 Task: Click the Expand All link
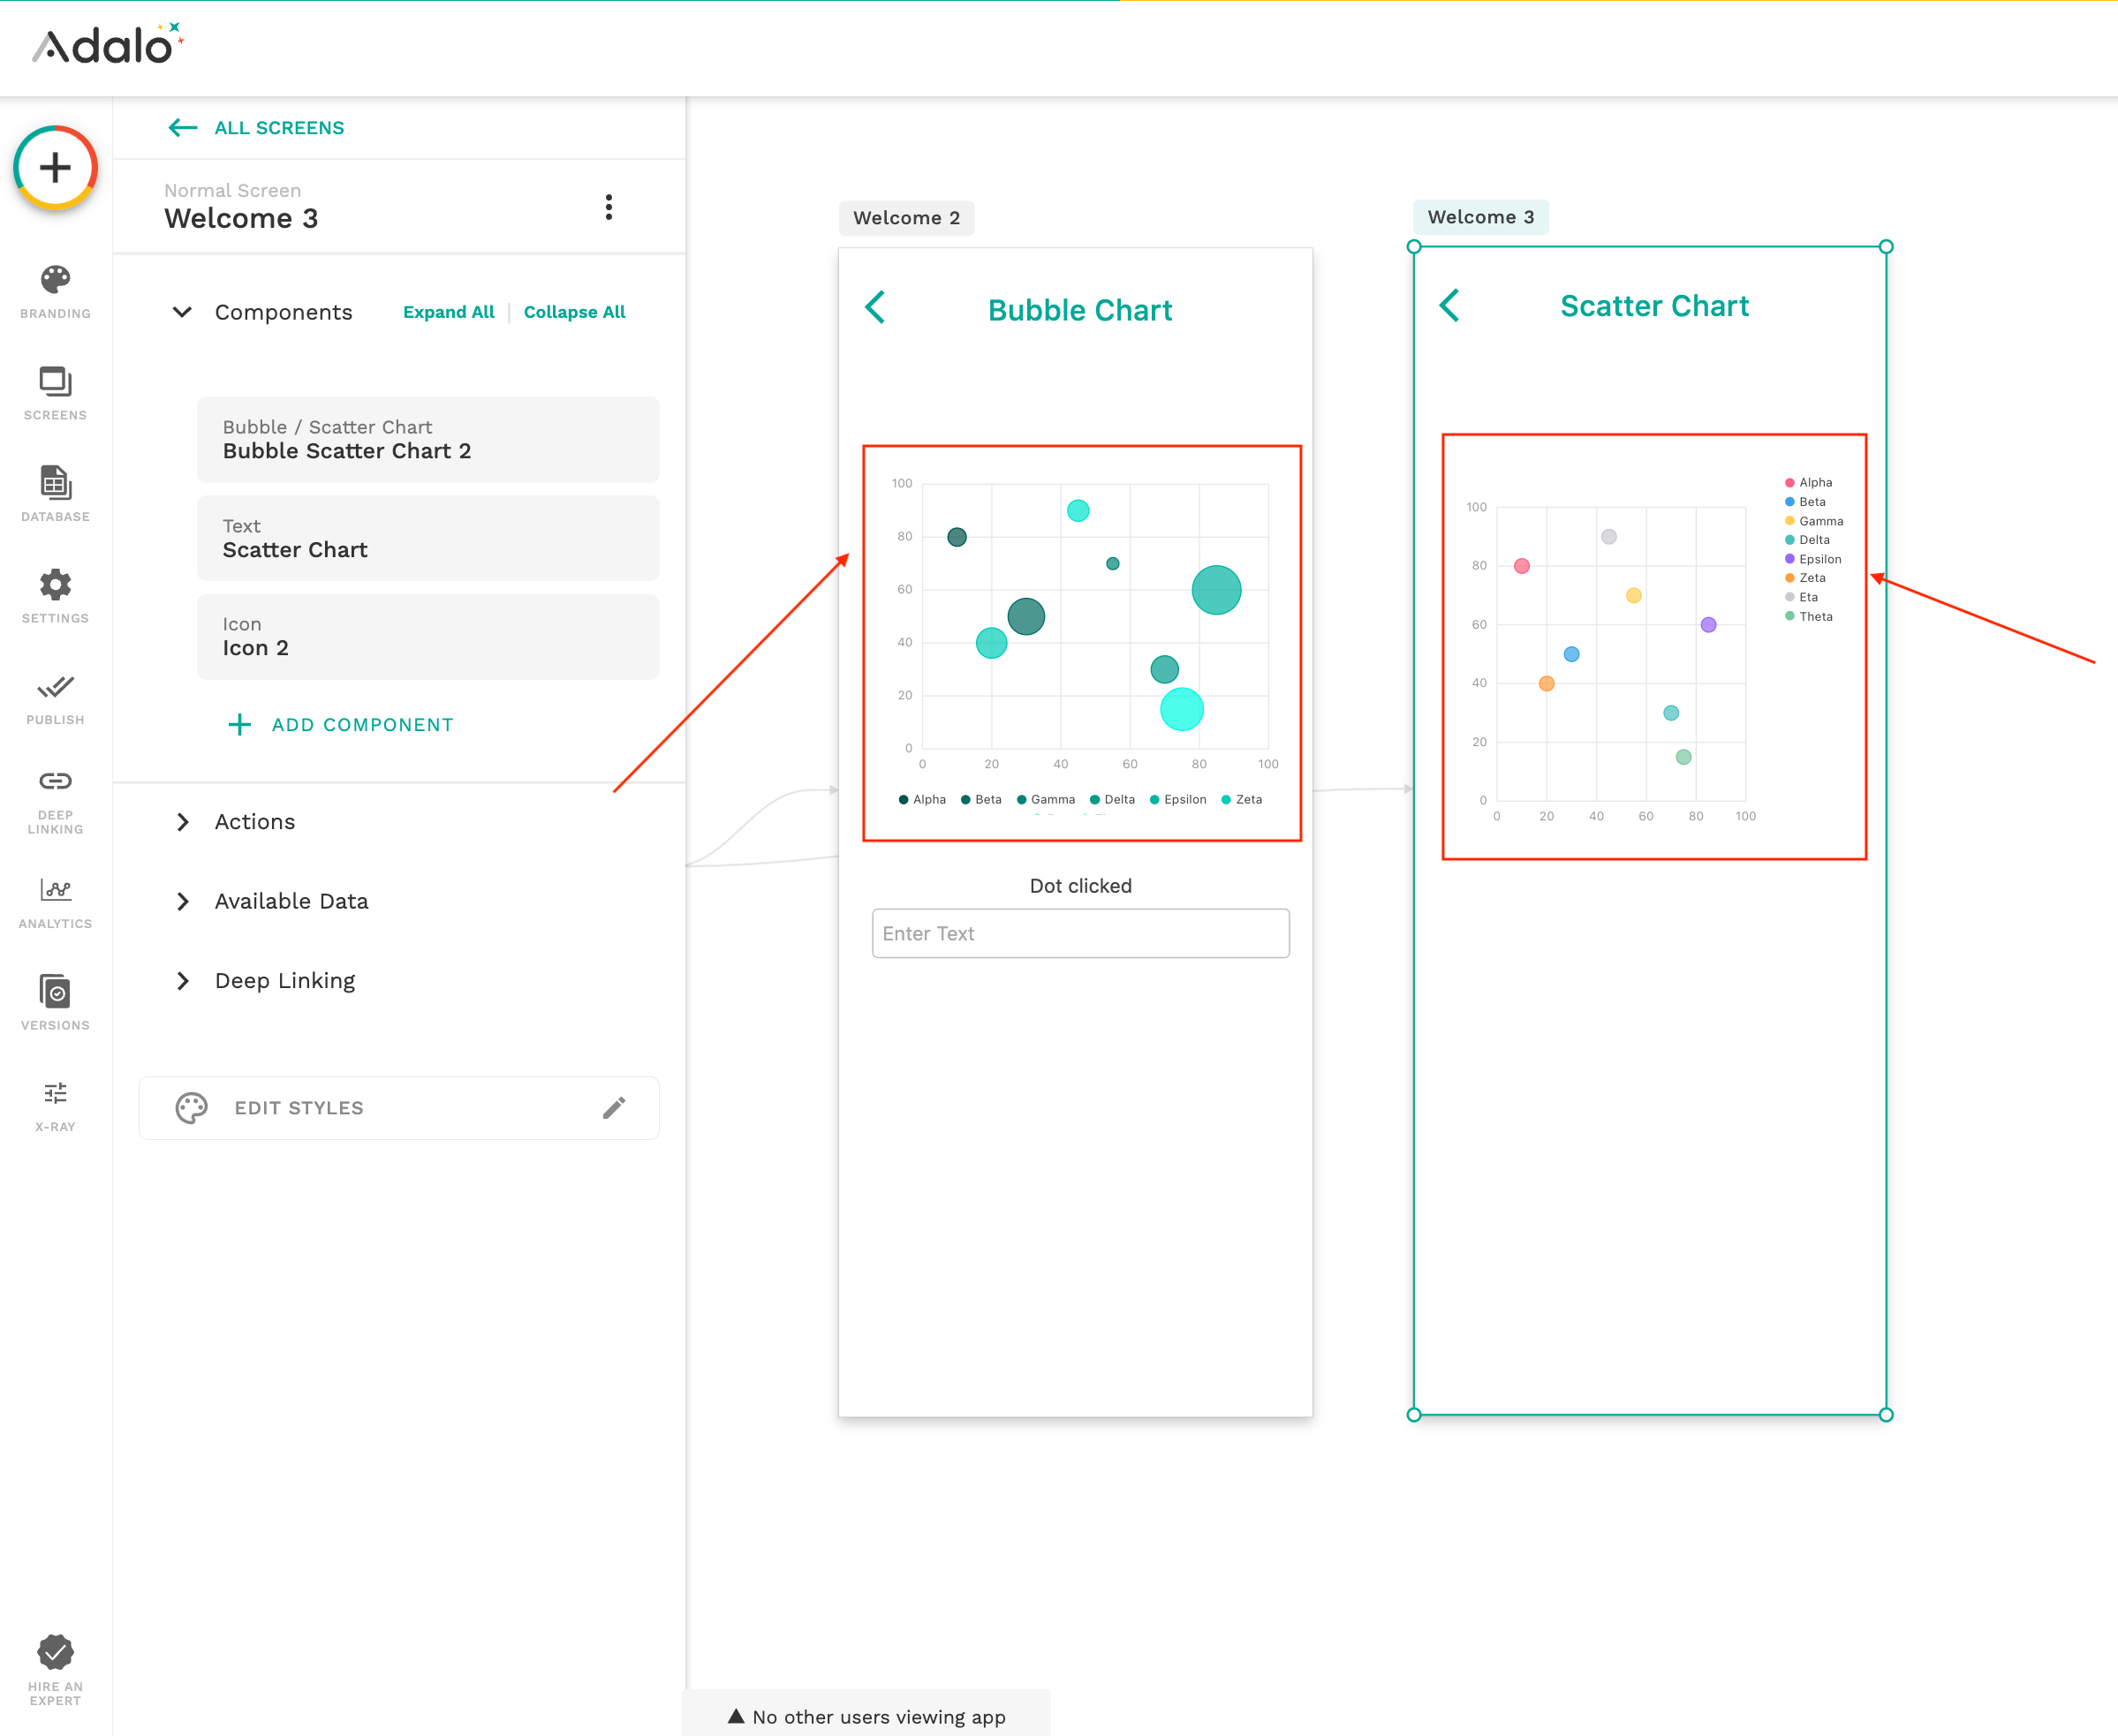[448, 312]
